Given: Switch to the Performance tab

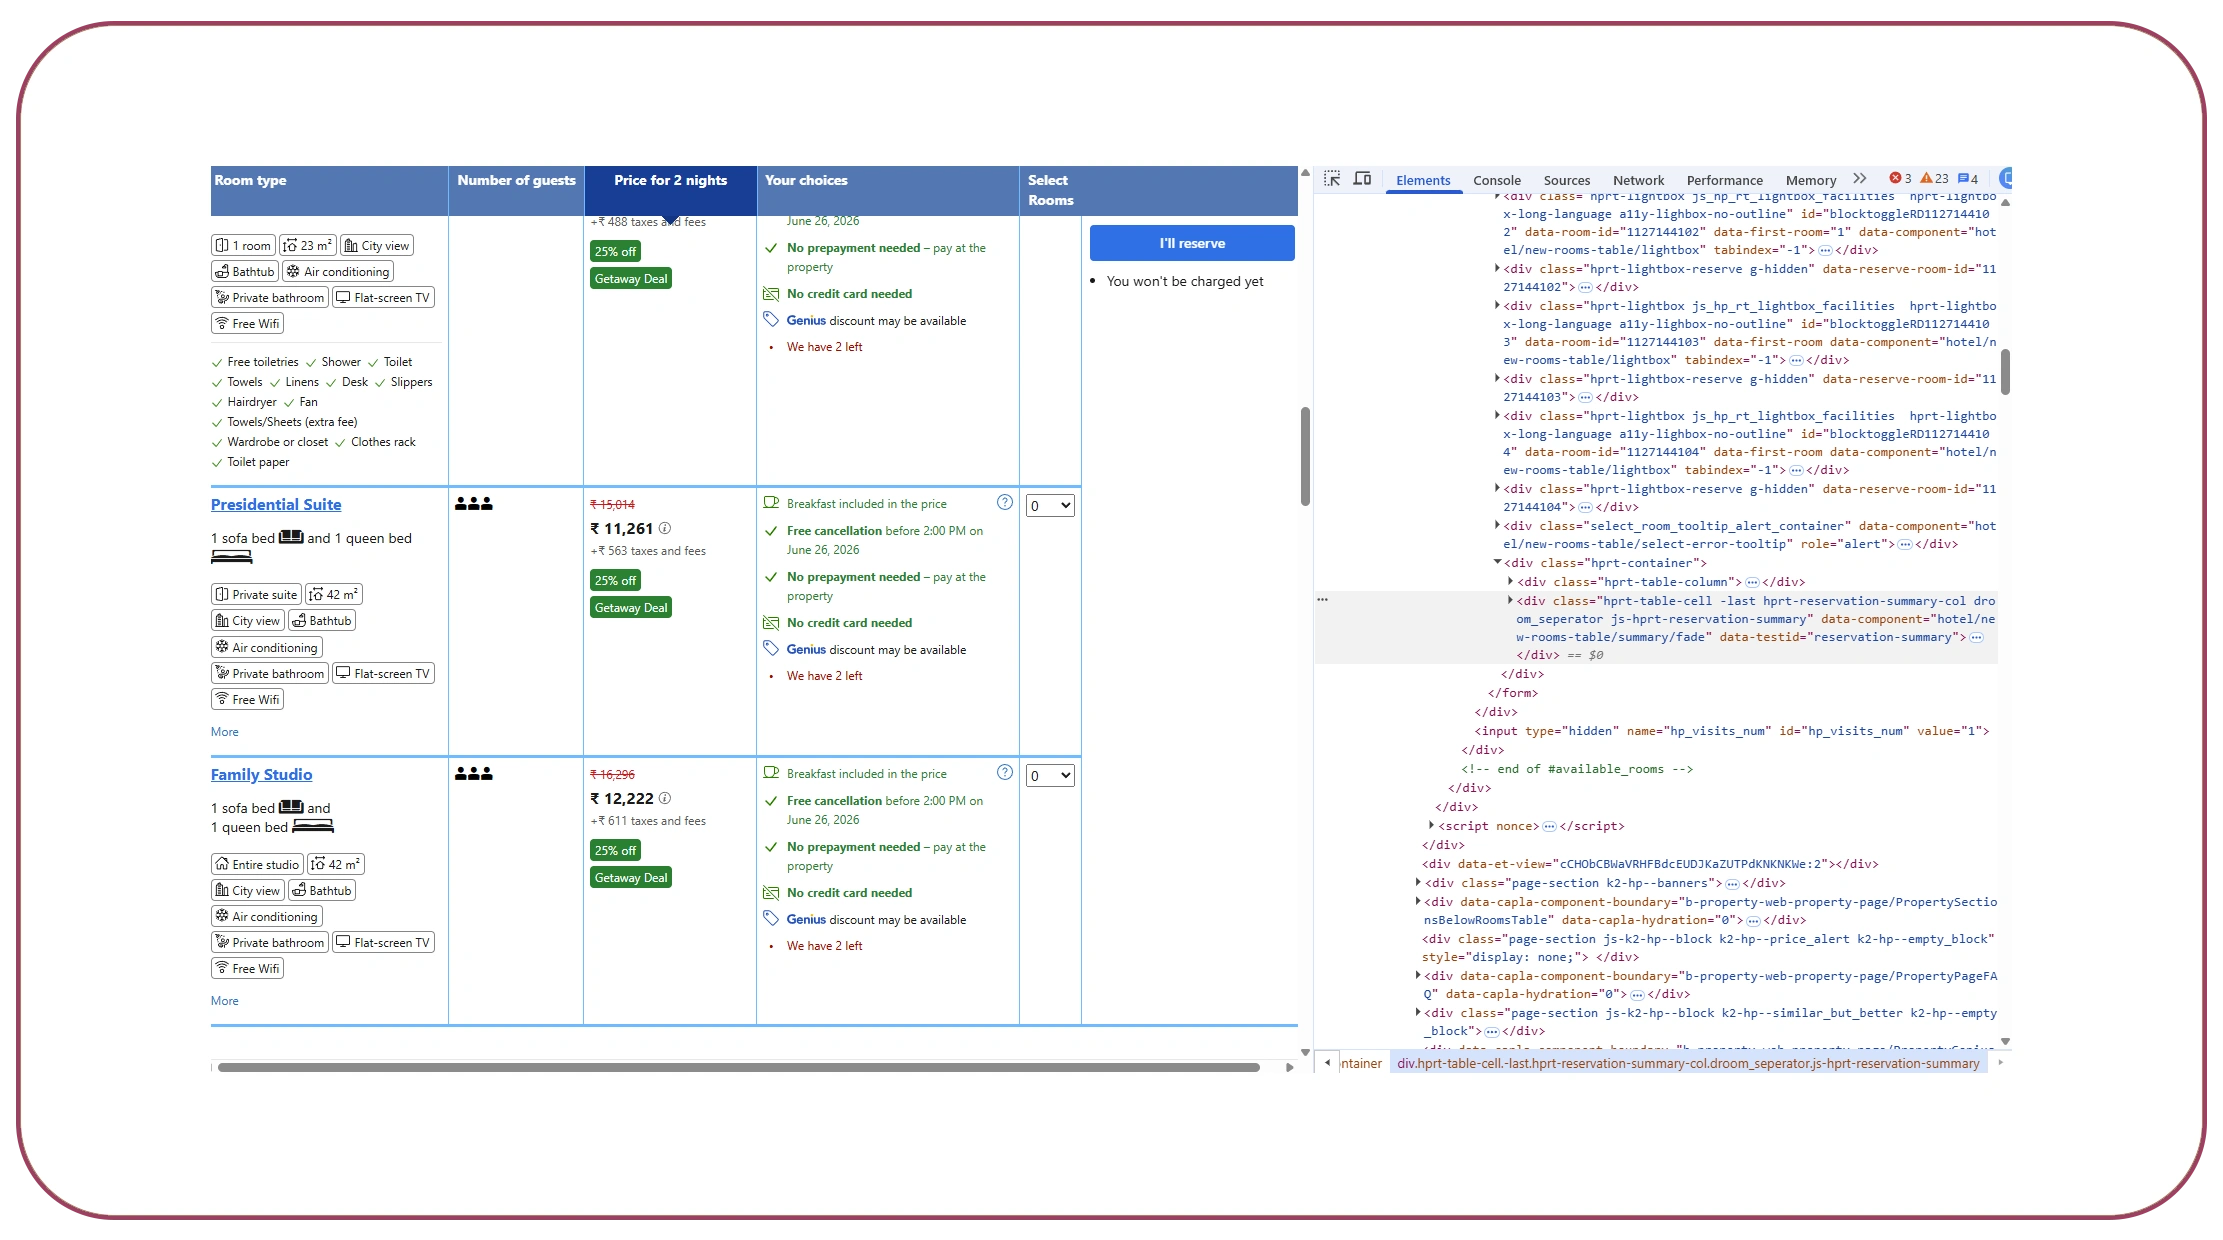Looking at the screenshot, I should (x=1724, y=180).
